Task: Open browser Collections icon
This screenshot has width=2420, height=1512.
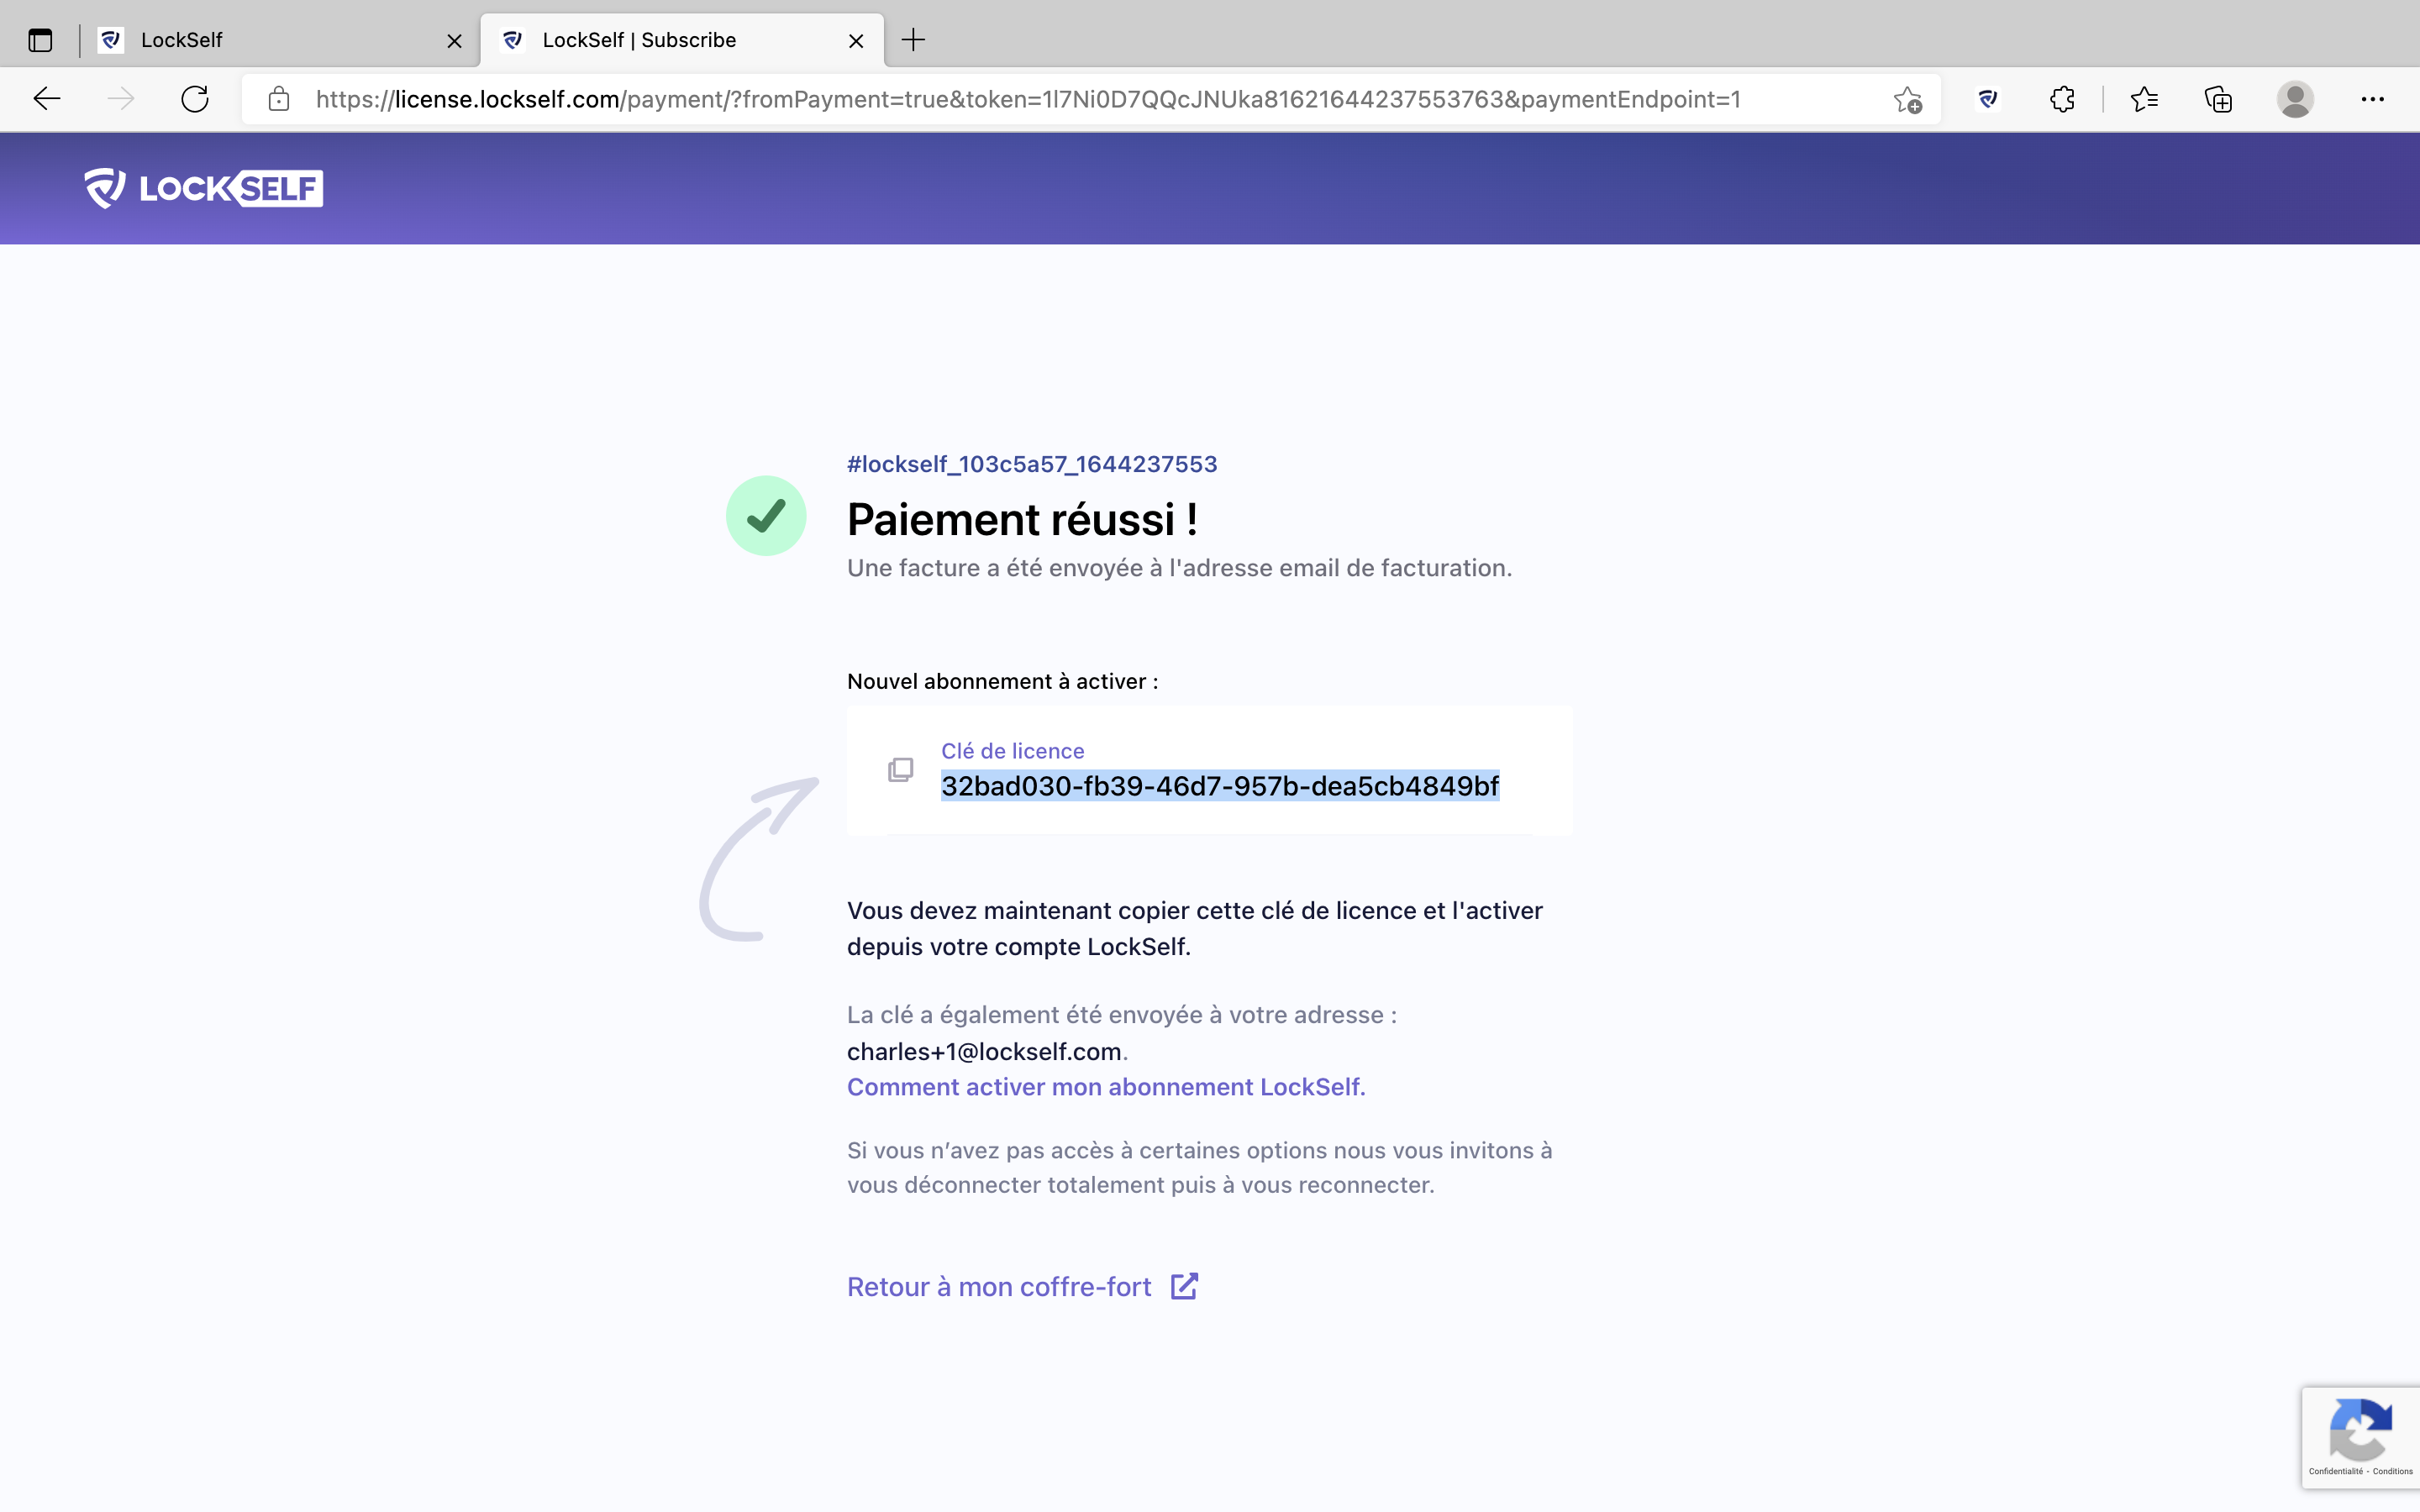Action: 2218,99
